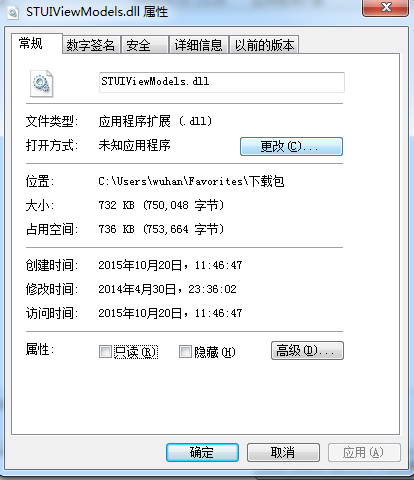Toggle the 隐藏 hidden checkbox
The image size is (414, 480).
point(185,351)
